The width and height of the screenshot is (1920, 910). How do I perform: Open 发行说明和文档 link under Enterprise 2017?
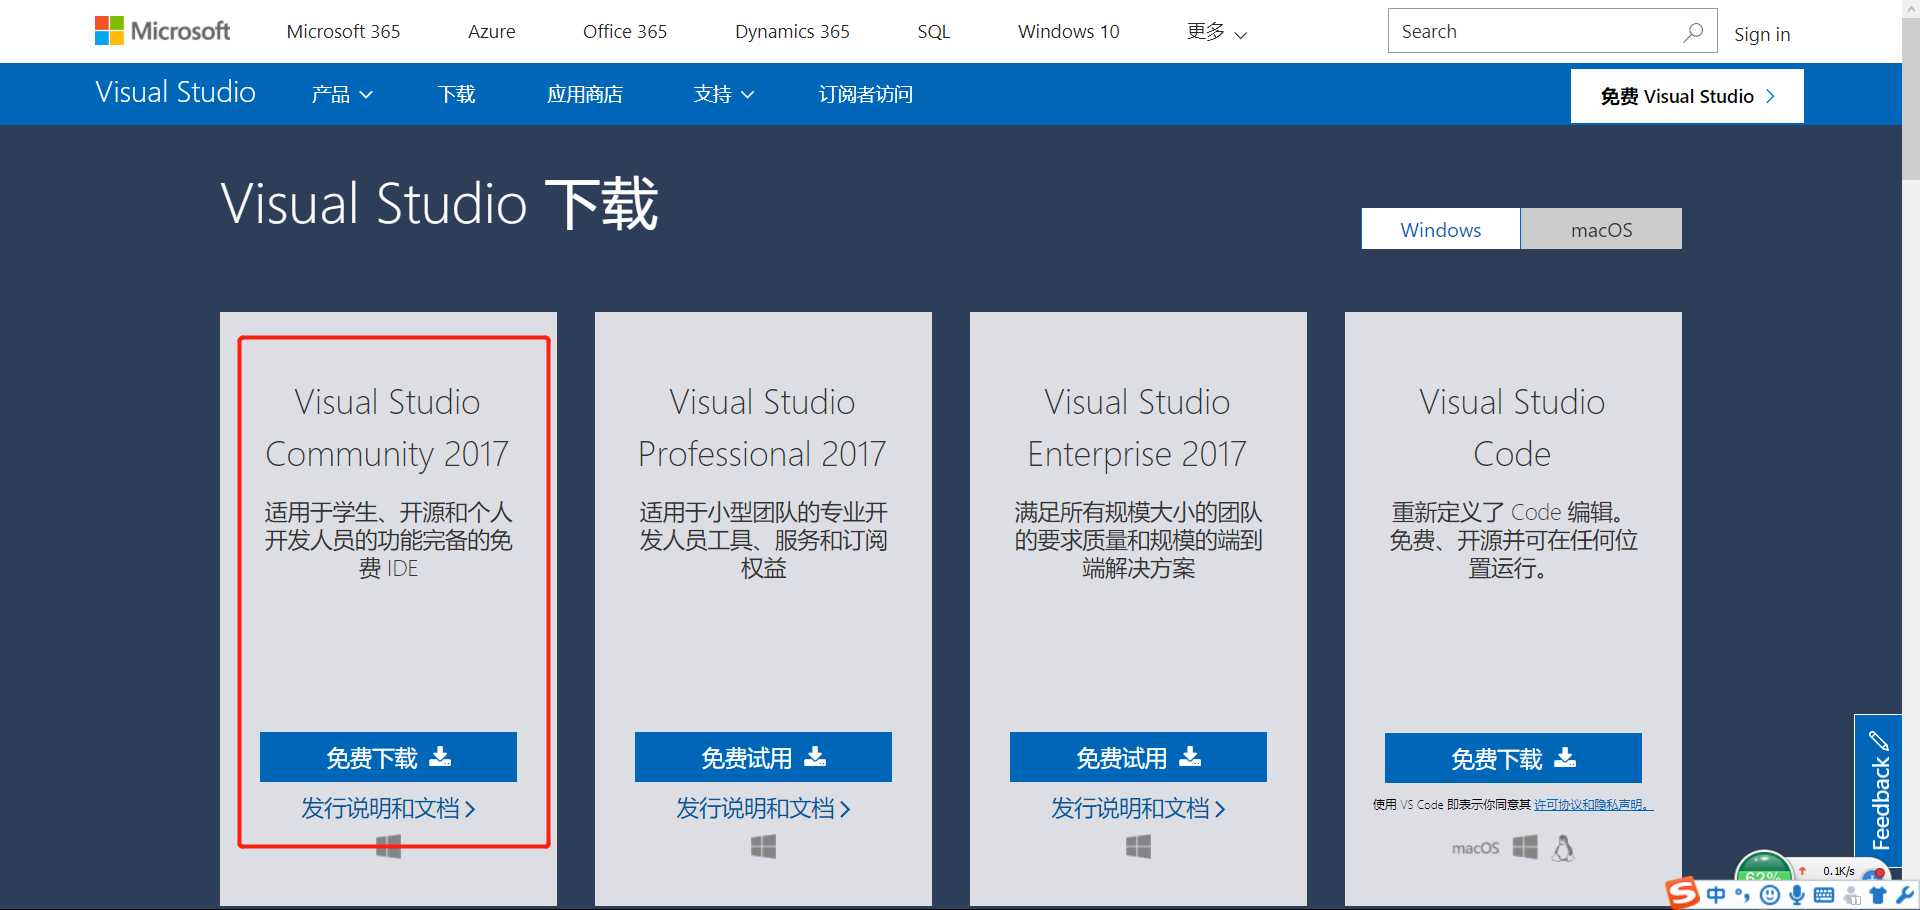(1138, 808)
